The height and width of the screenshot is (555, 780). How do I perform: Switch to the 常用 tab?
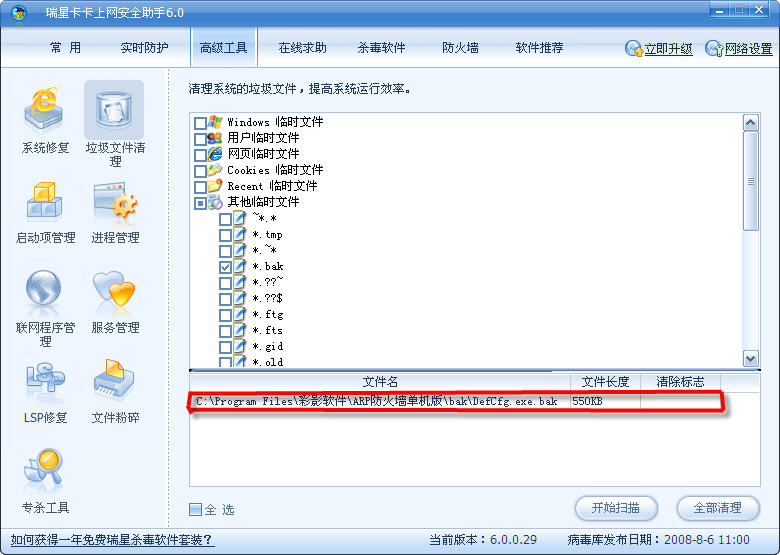(x=65, y=48)
